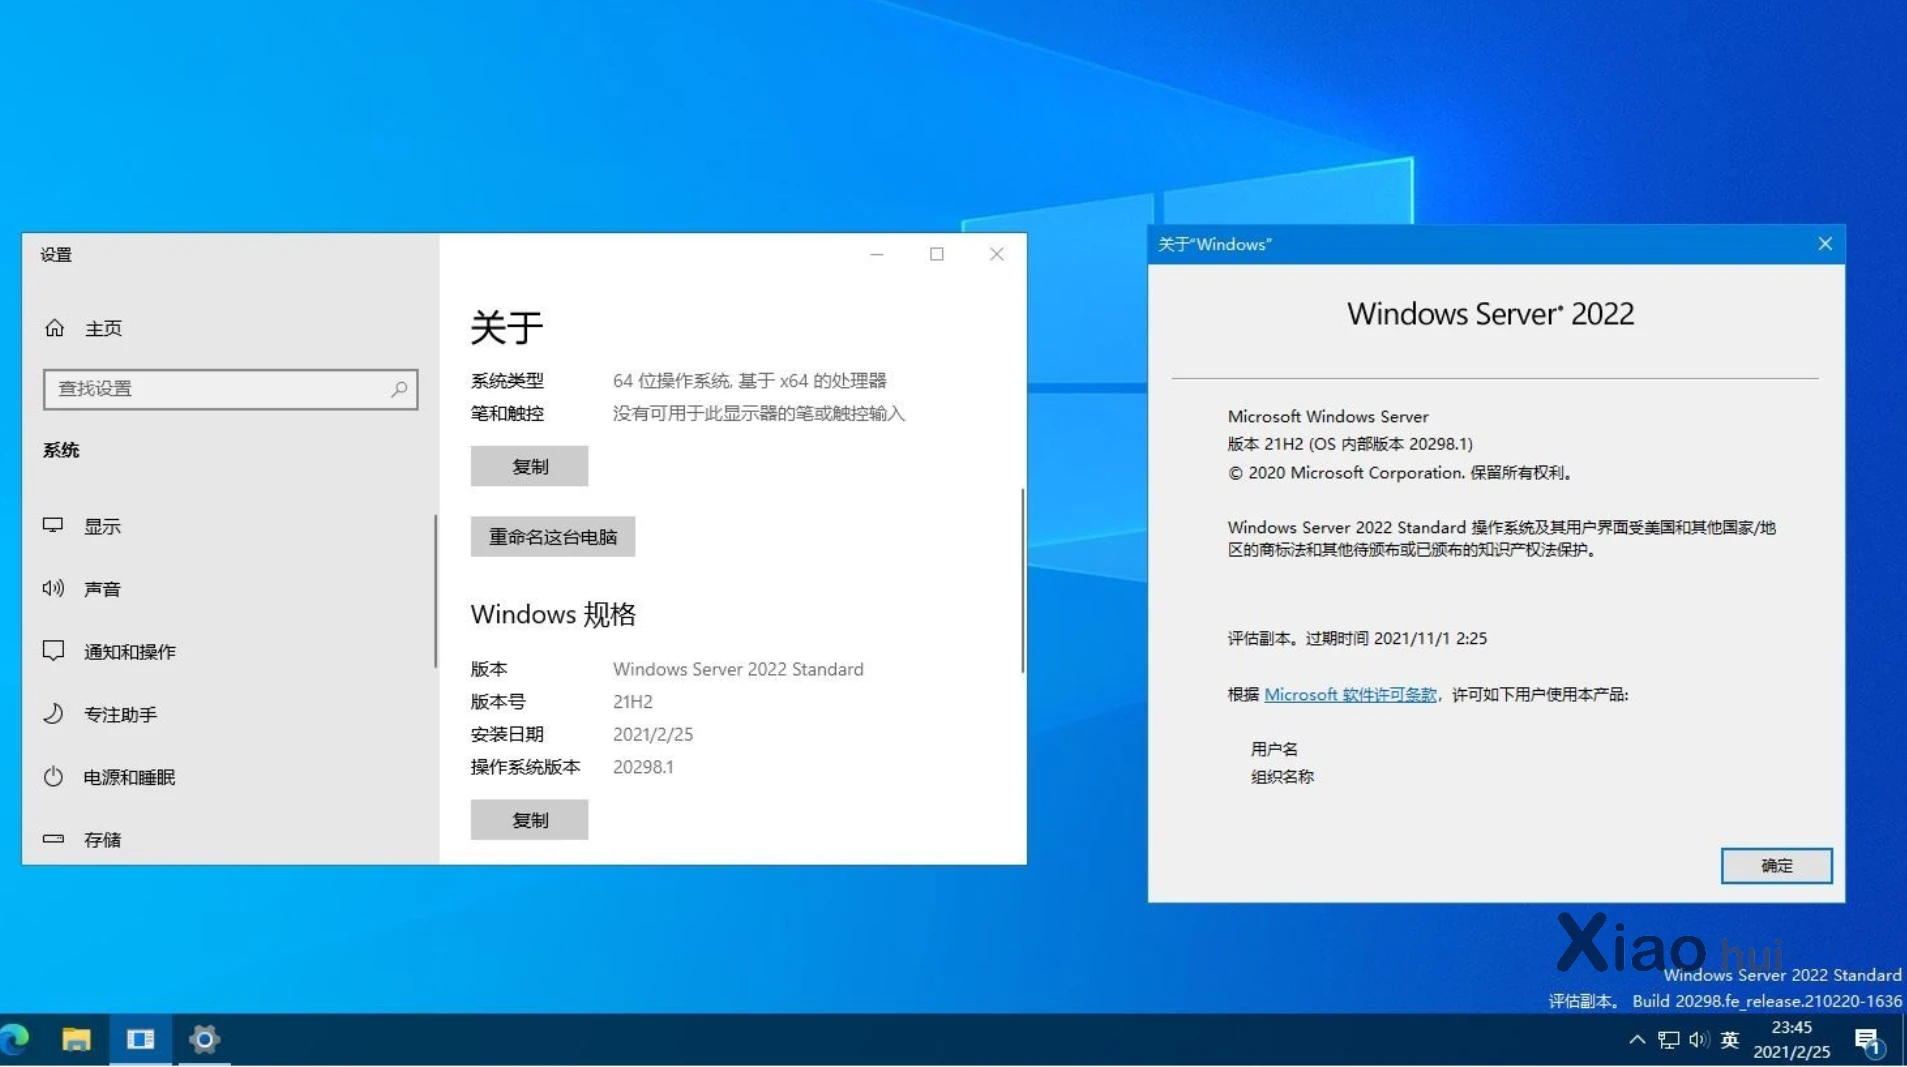This screenshot has height=1067, width=1907.
Task: Click the Home (主页) icon in Settings
Action: [x=55, y=328]
